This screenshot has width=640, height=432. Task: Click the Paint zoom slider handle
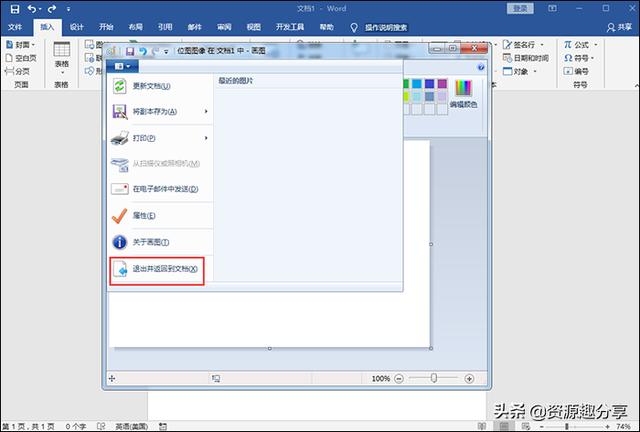click(434, 378)
